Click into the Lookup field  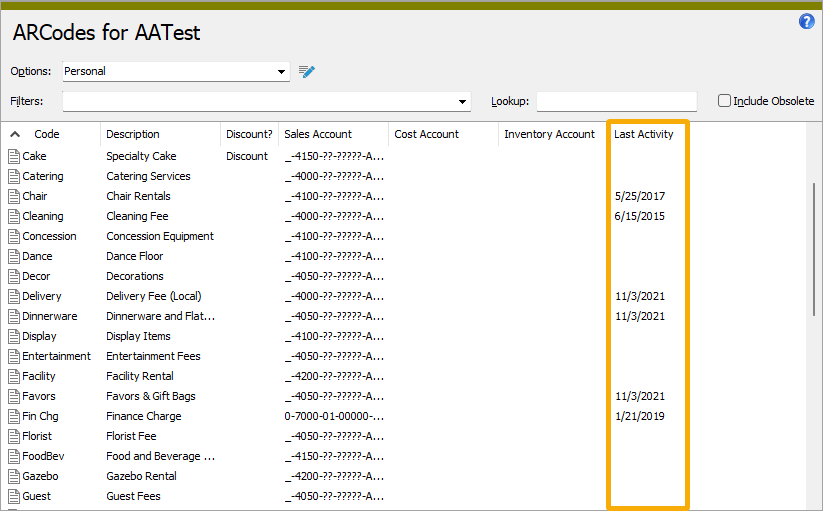click(x=617, y=101)
